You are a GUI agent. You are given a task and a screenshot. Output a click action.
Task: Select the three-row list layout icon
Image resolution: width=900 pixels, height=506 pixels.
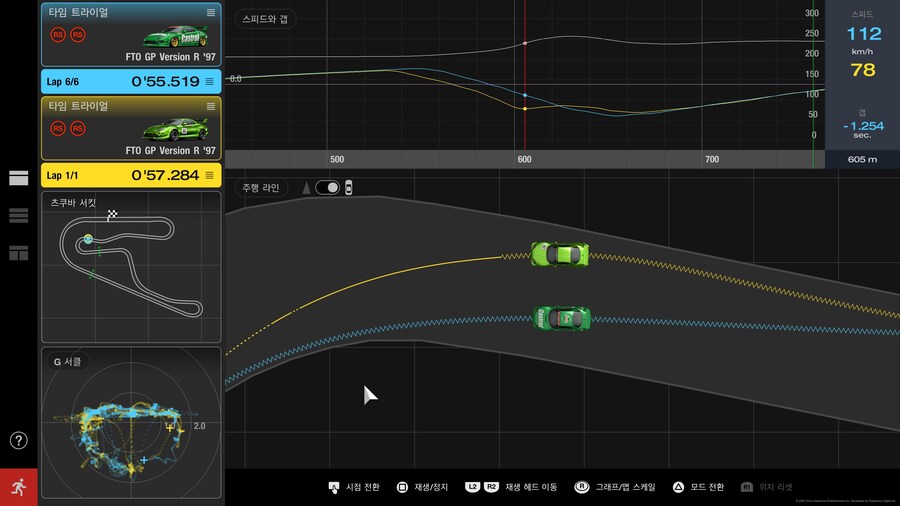click(x=18, y=215)
